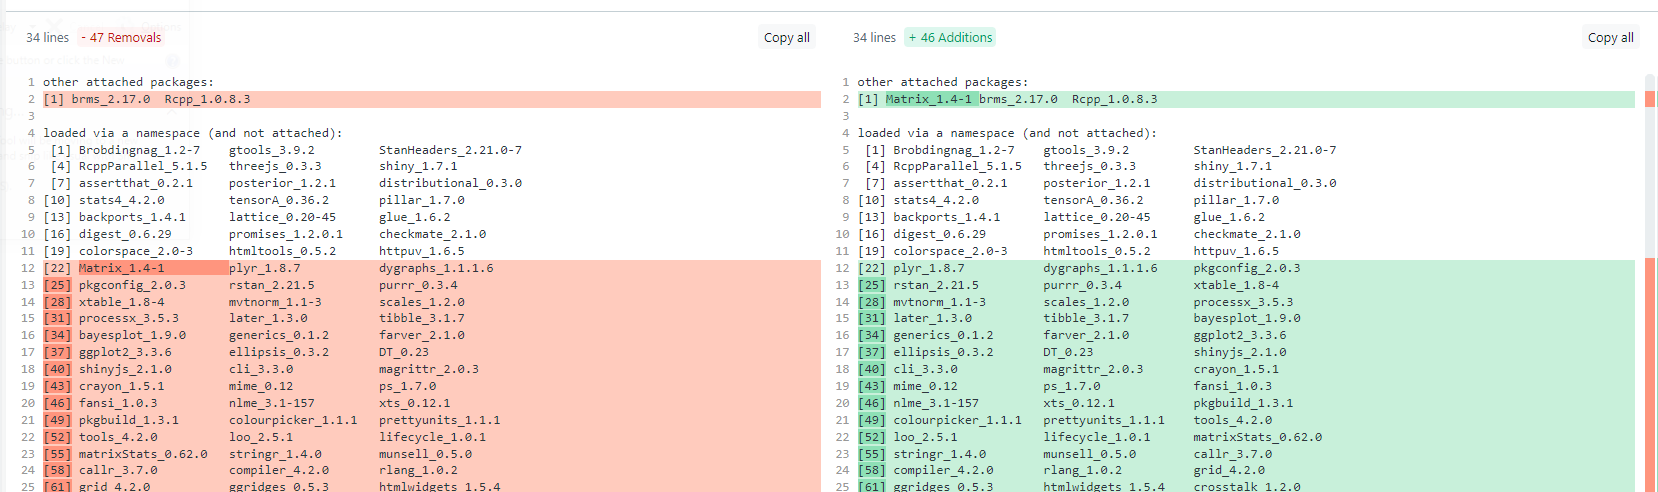Click Rcpp_1.0.8.3 in the additions pane
The image size is (1658, 492).
[x=1114, y=99]
